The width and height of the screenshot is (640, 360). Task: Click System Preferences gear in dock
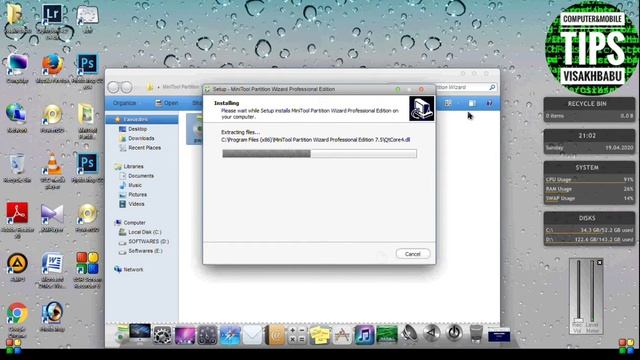tap(162, 335)
